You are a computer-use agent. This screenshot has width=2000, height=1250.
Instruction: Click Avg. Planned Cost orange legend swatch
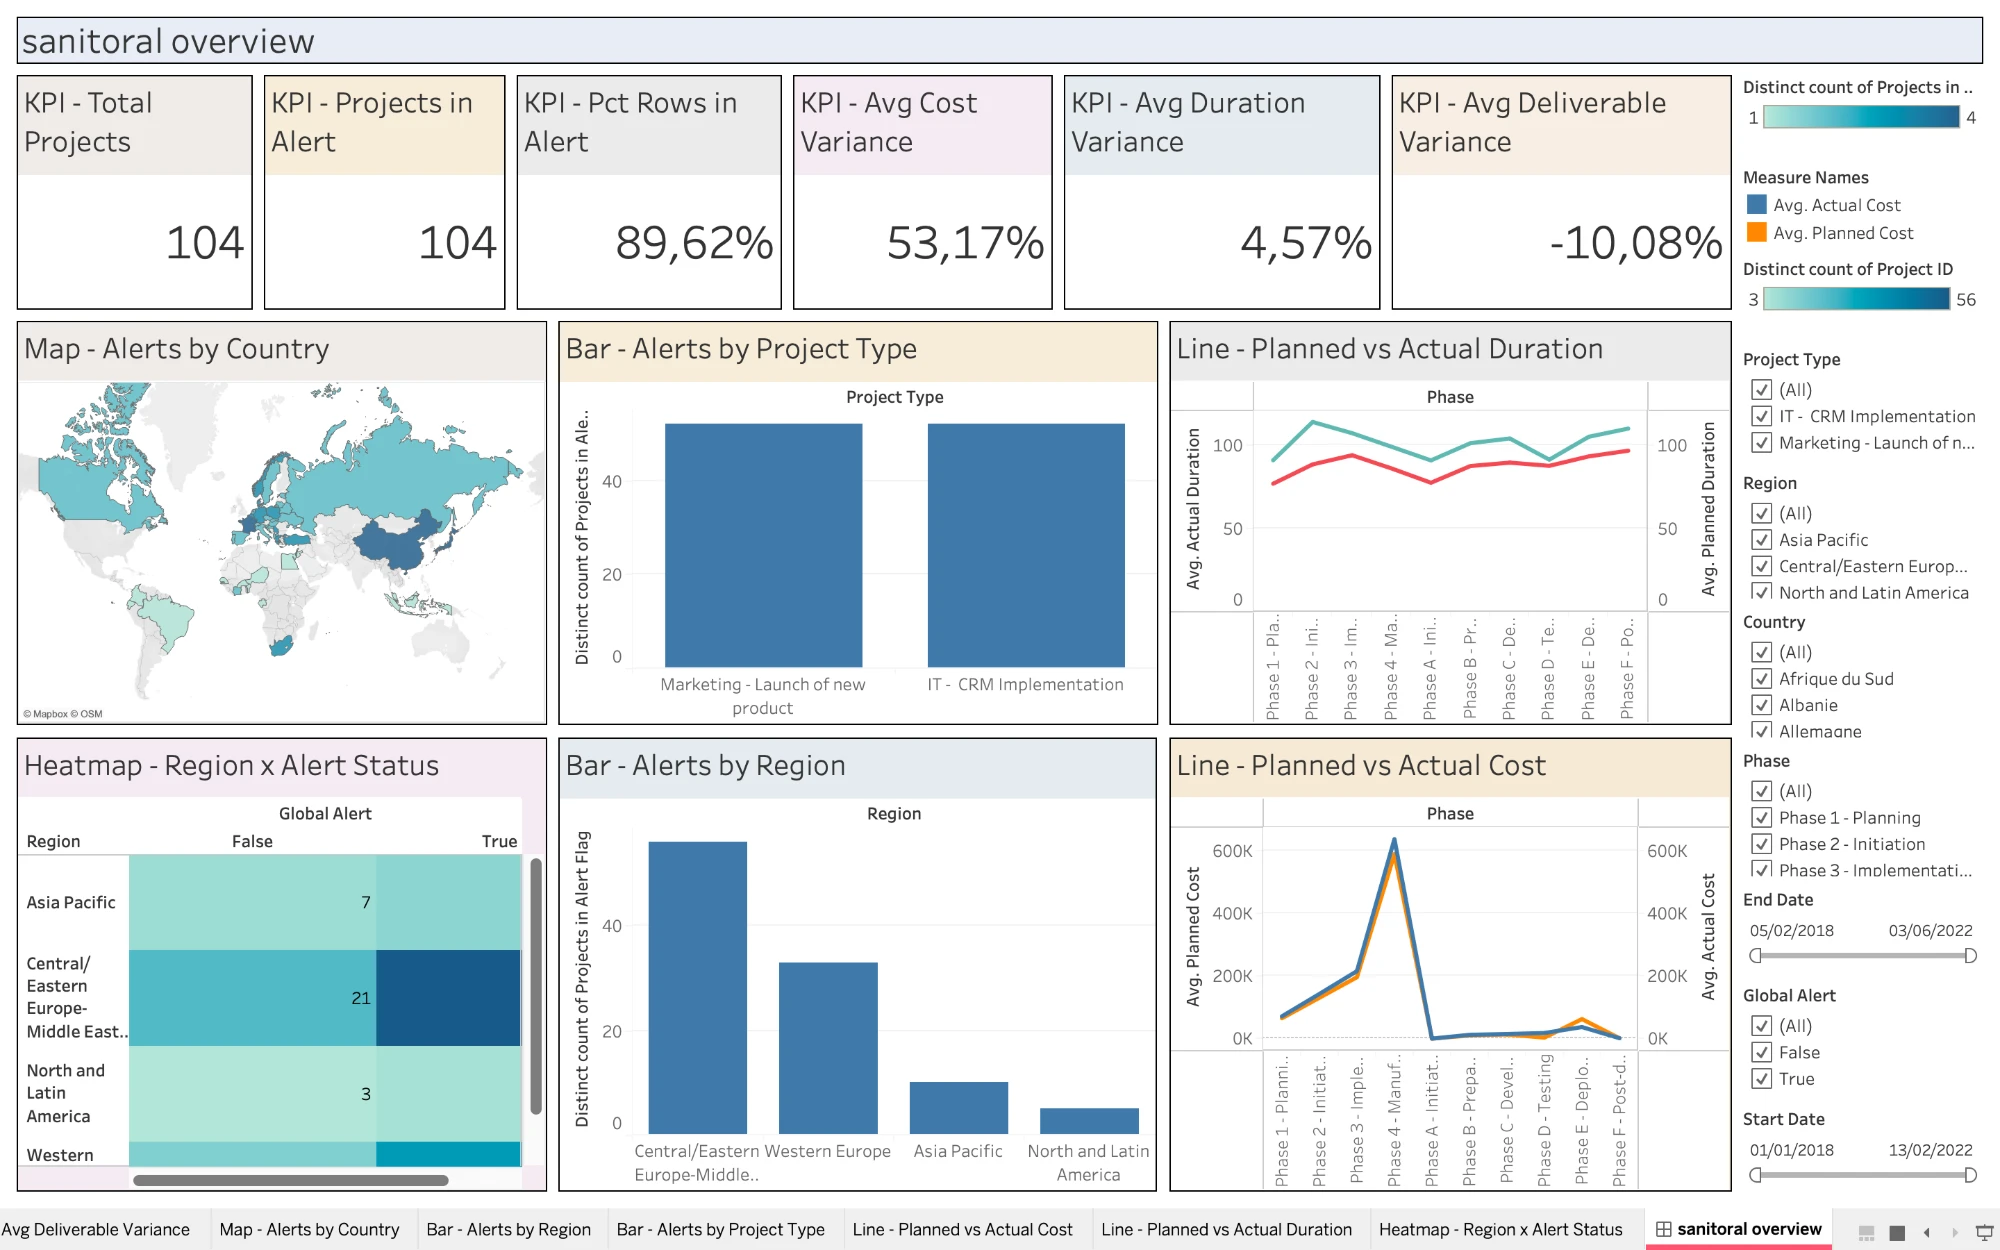point(1756,232)
